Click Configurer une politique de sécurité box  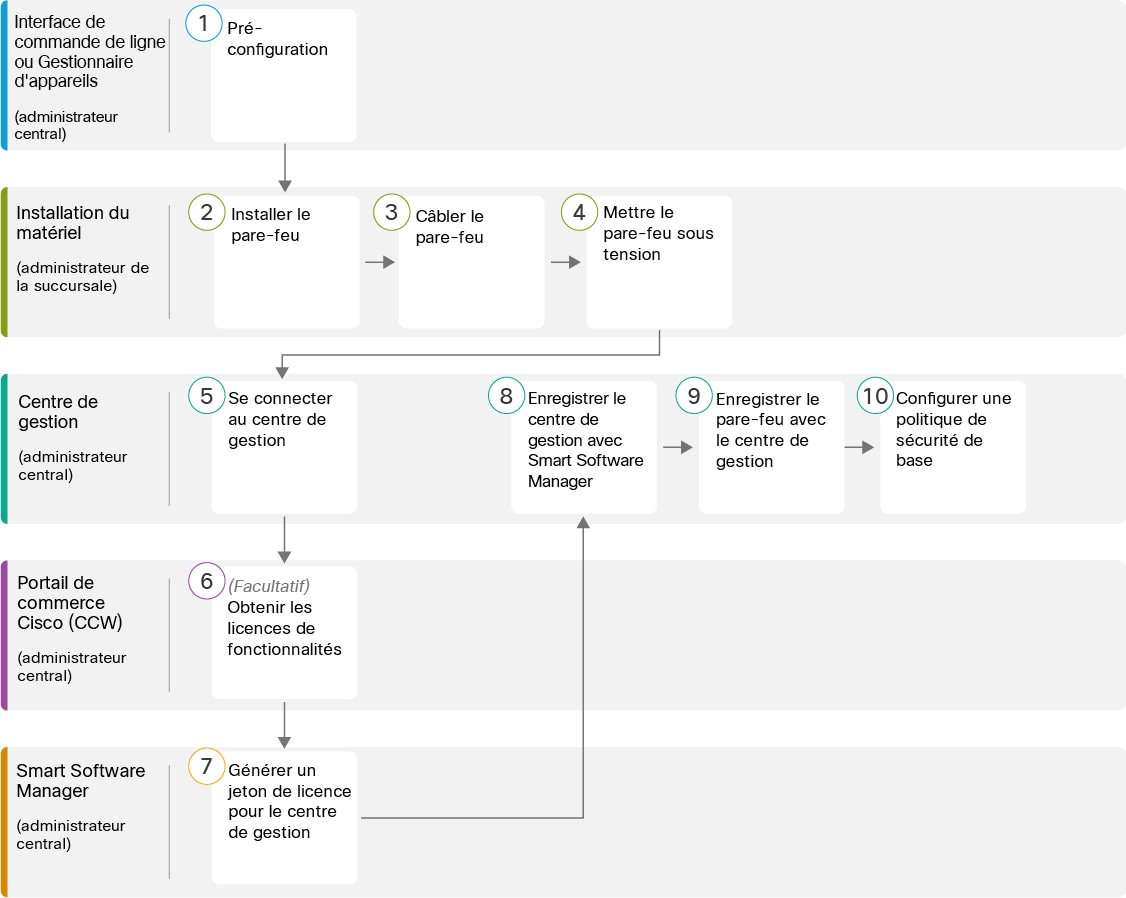pos(953,447)
